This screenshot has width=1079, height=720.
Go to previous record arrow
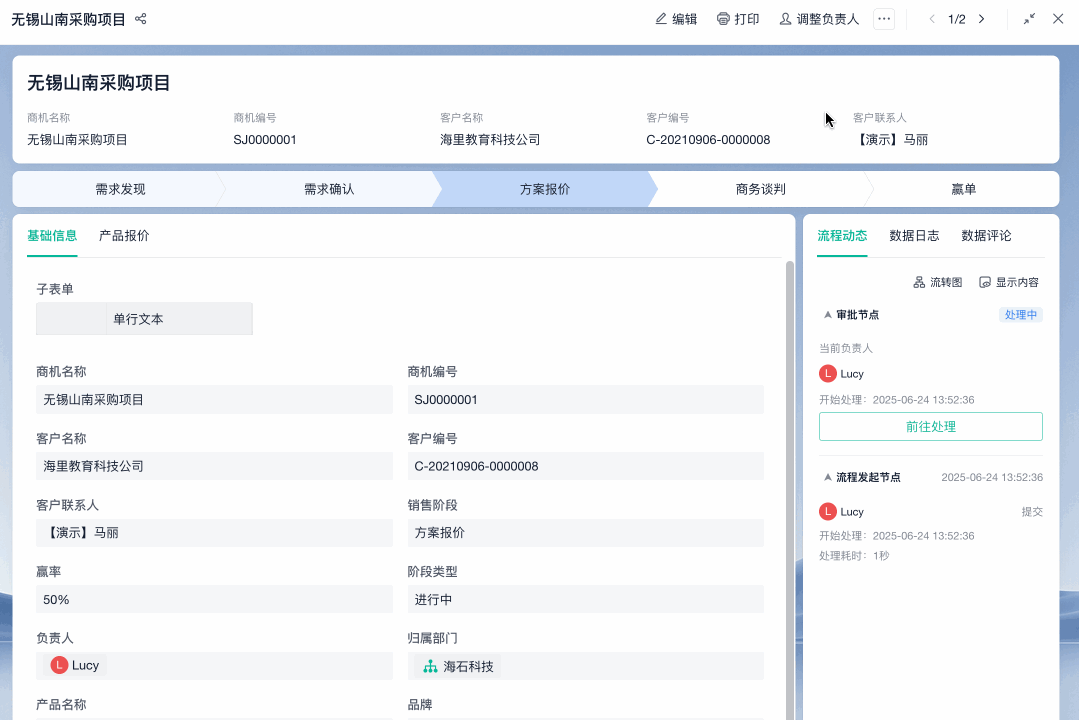932,19
